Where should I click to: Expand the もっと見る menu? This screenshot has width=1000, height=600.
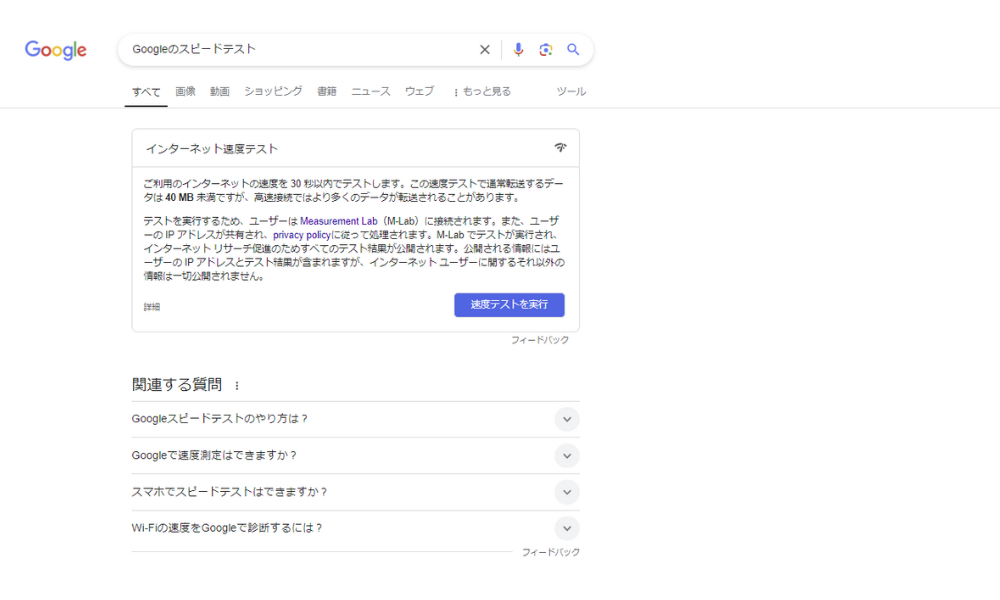pyautogui.click(x=482, y=92)
